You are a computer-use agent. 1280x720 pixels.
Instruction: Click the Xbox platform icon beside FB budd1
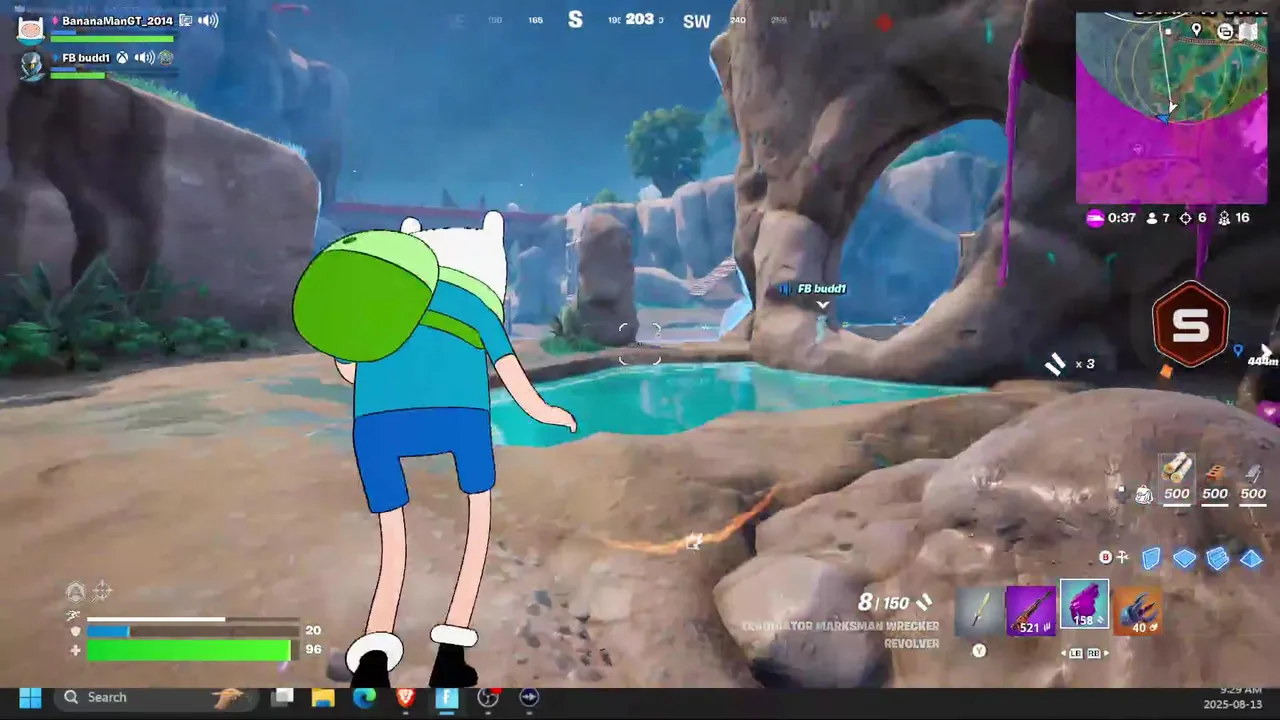coord(122,58)
